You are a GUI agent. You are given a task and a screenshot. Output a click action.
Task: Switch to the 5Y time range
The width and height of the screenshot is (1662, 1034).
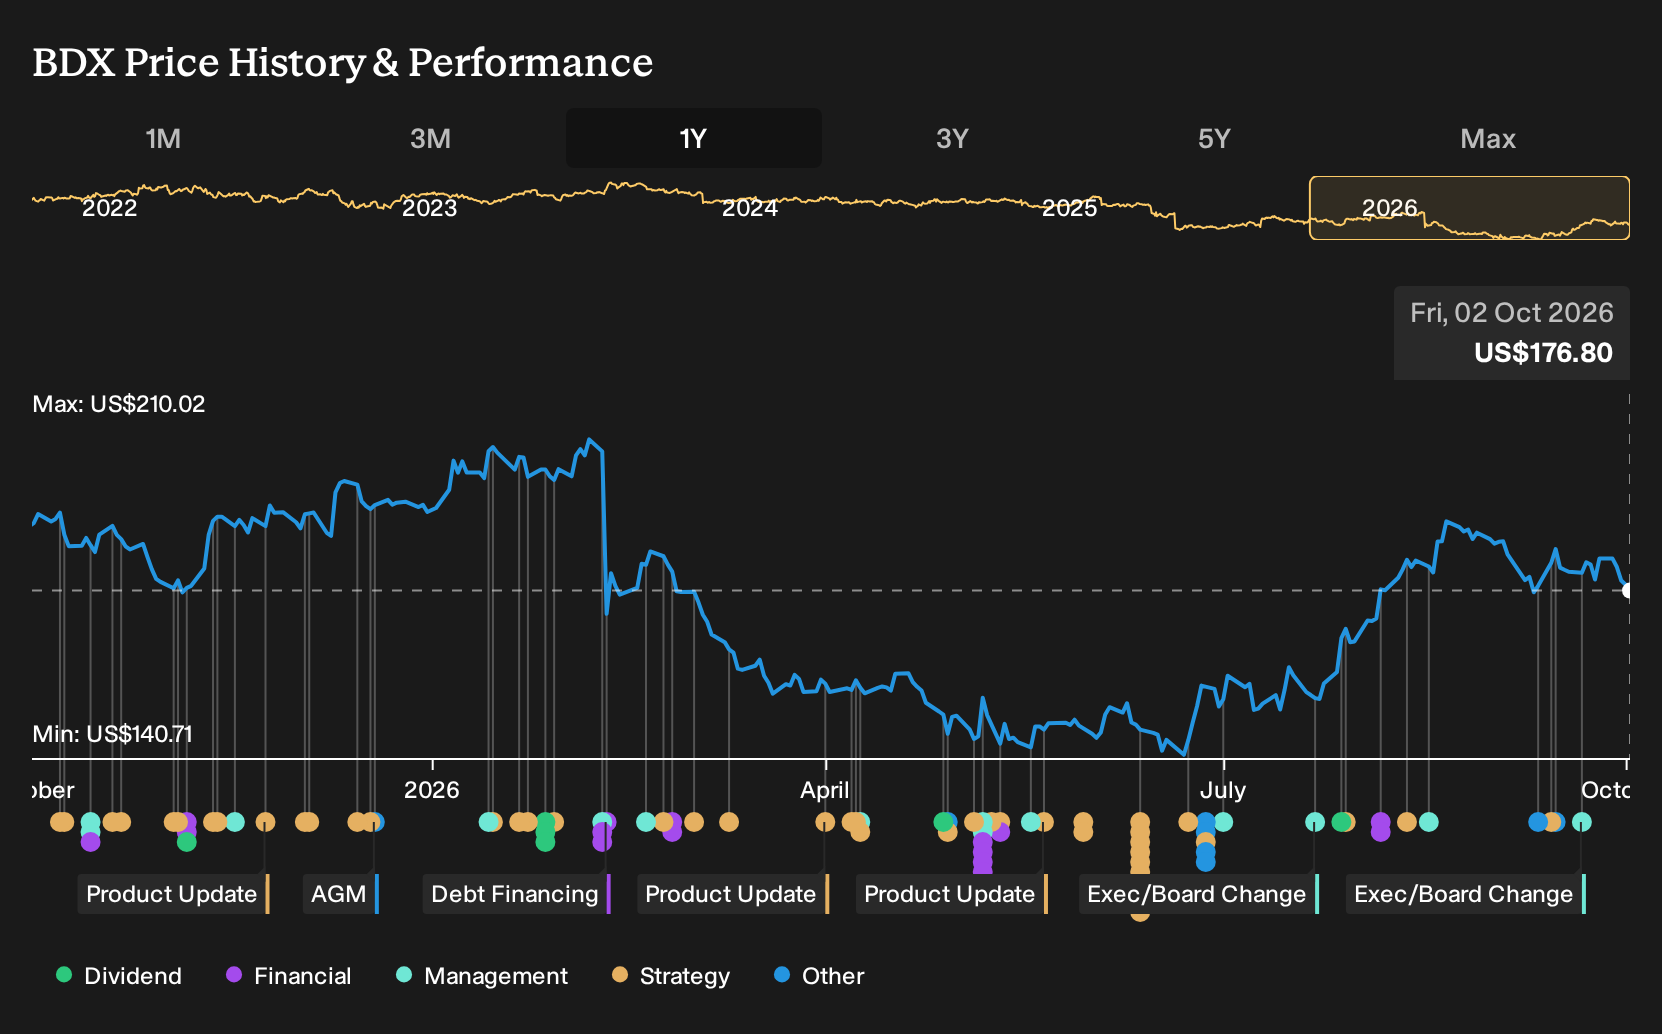(1214, 138)
